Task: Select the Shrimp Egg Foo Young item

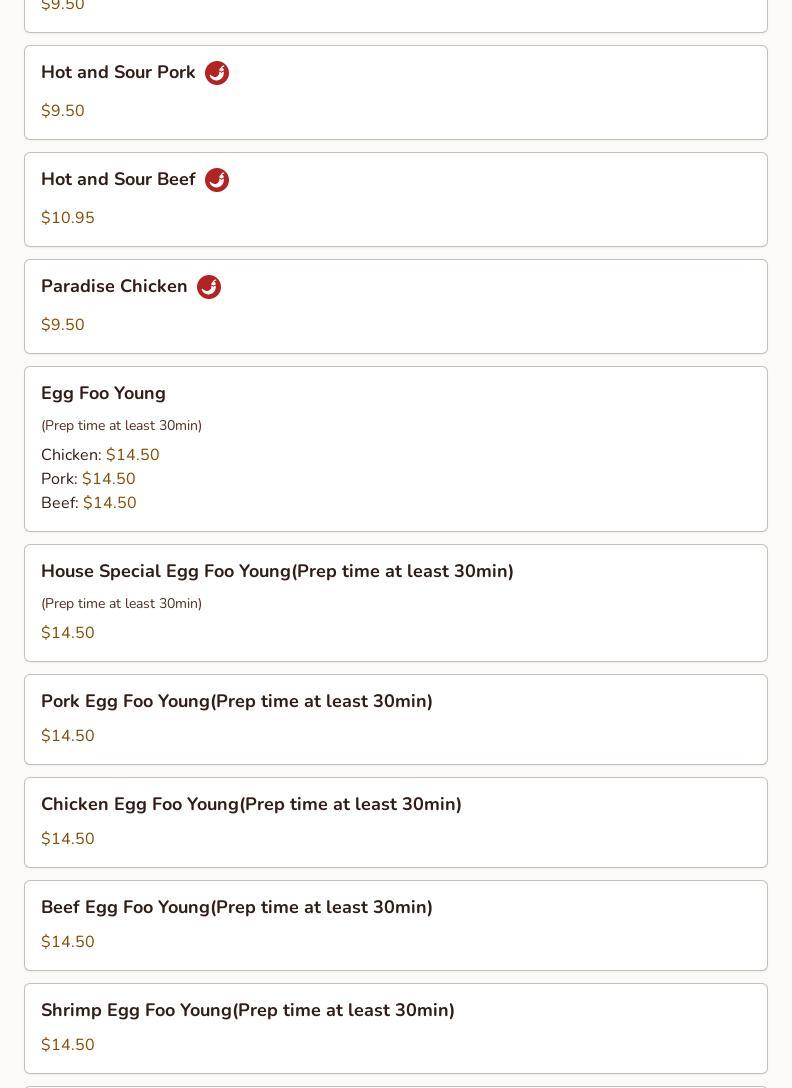Action: [248, 1011]
